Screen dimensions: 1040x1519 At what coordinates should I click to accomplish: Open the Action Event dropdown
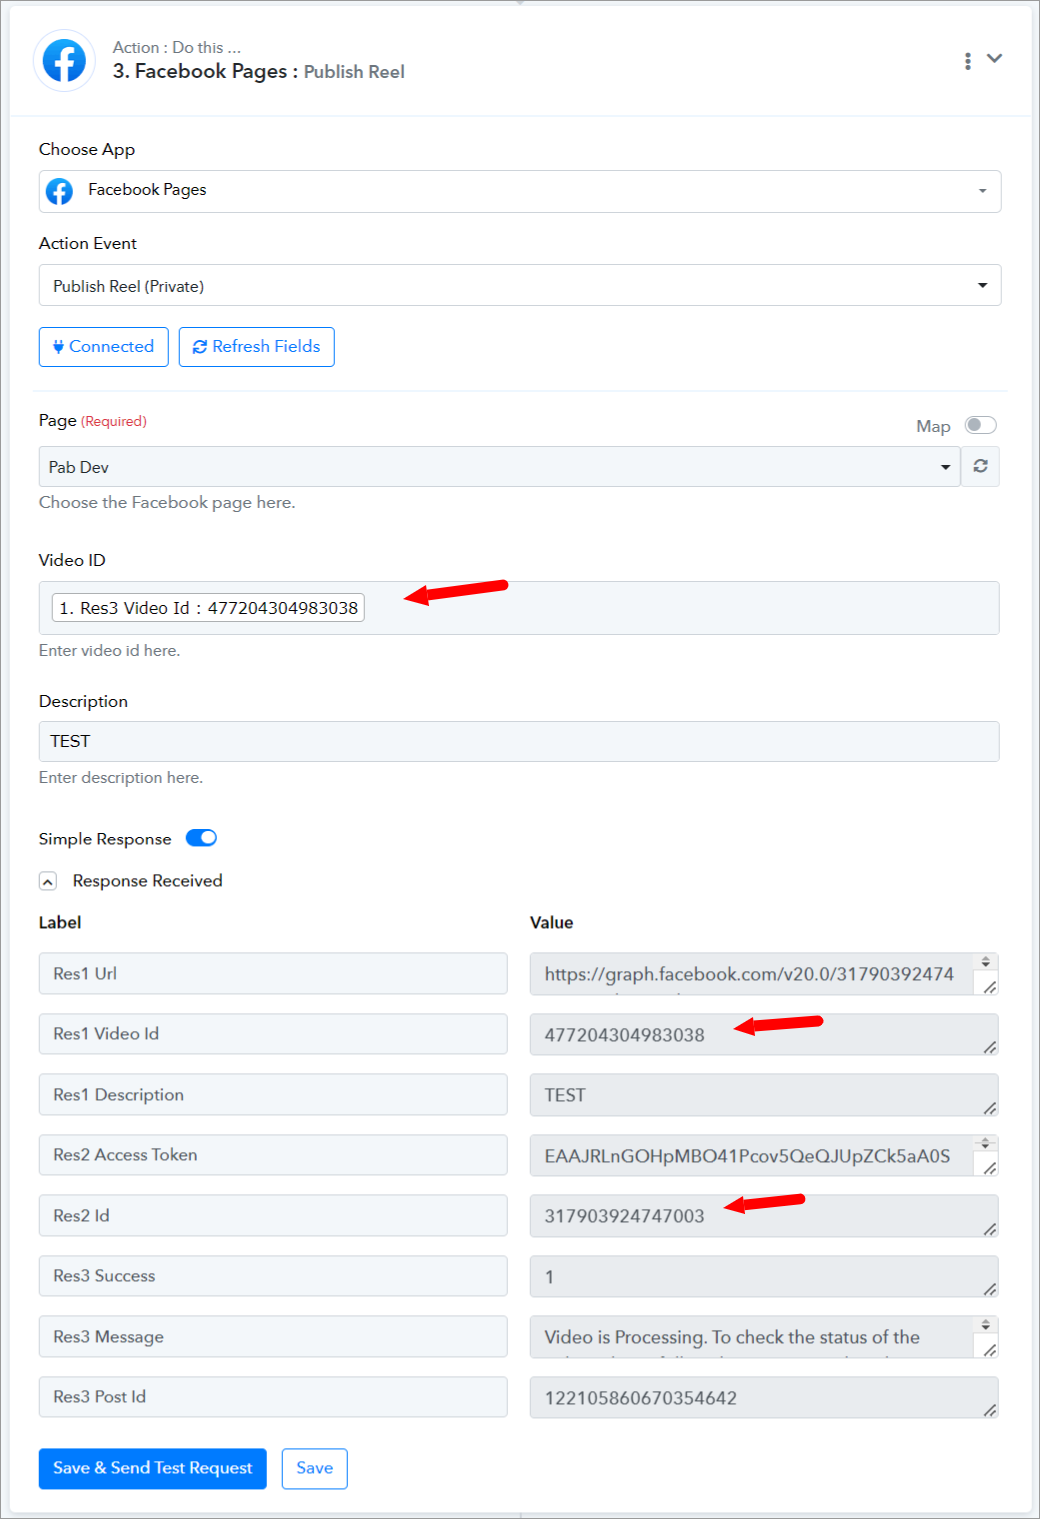click(x=520, y=285)
